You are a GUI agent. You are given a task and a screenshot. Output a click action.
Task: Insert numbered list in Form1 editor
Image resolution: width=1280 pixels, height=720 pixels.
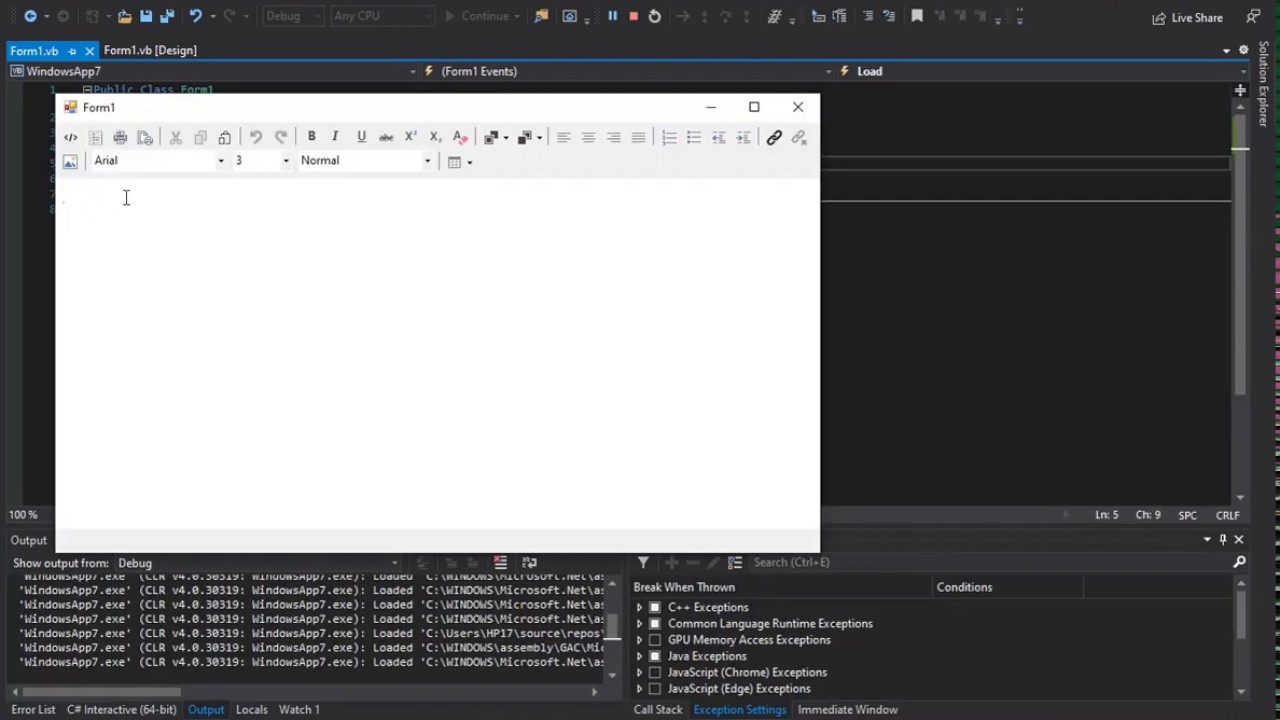click(x=669, y=137)
